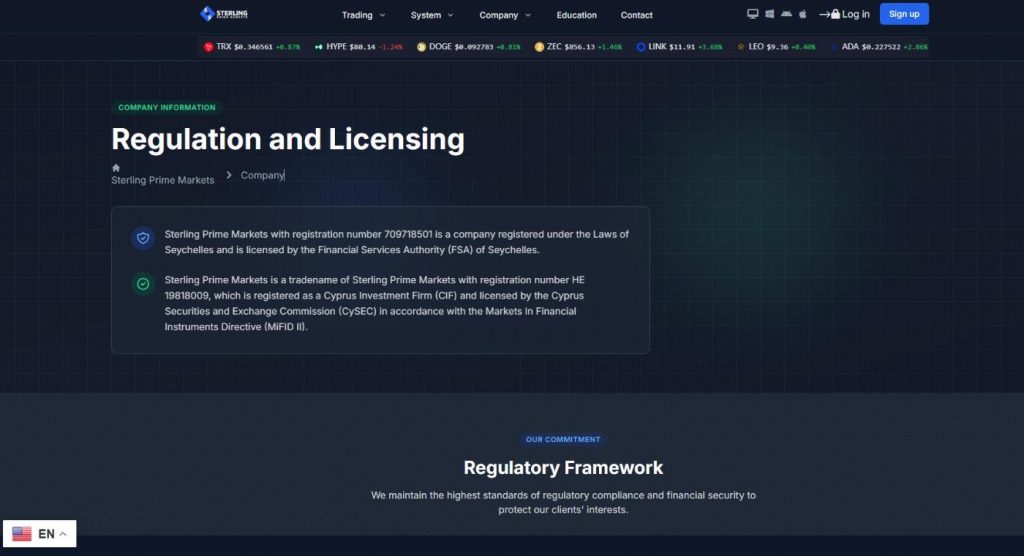This screenshot has width=1024, height=556.
Task: Click the Log in link
Action: click(844, 14)
